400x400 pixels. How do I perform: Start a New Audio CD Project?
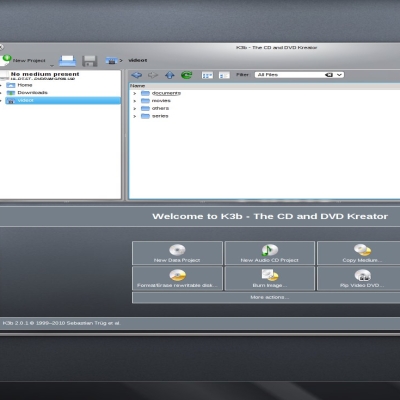[270, 253]
